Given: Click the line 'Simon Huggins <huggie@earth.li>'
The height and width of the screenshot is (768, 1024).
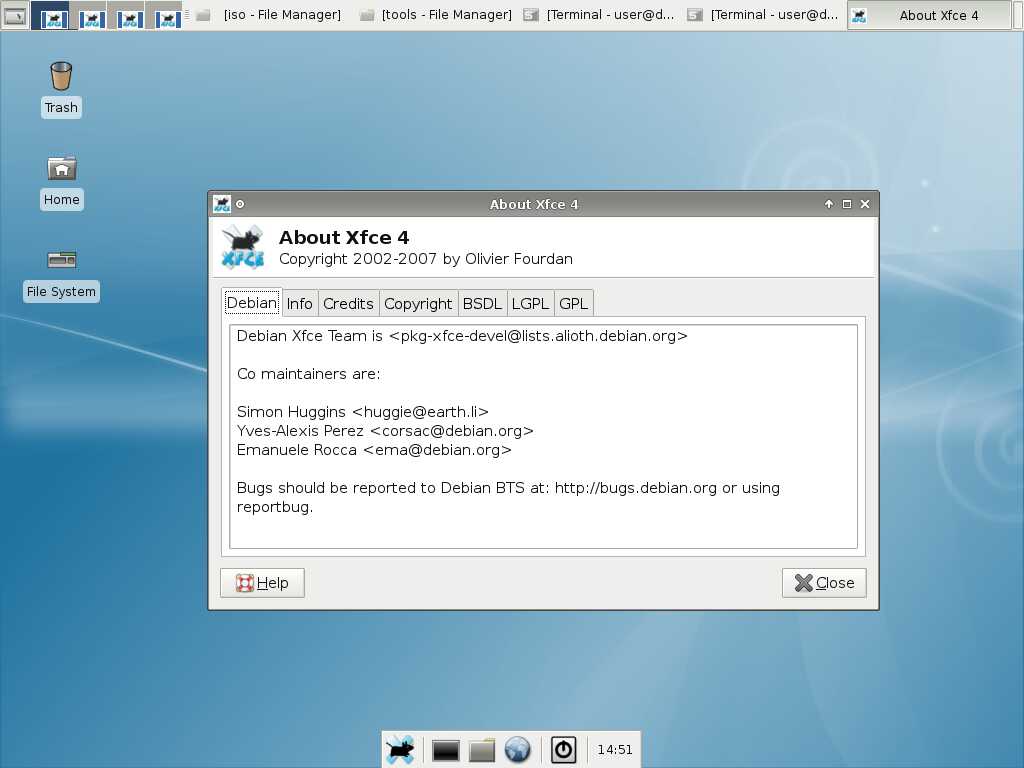Looking at the screenshot, I should 362,412.
